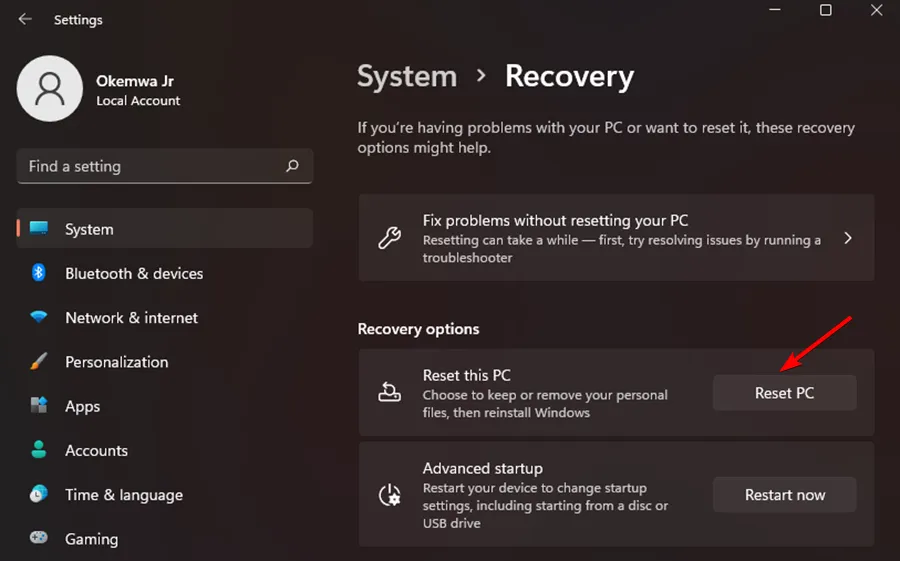900x561 pixels.
Task: Click the Accounts person icon
Action: (x=39, y=450)
